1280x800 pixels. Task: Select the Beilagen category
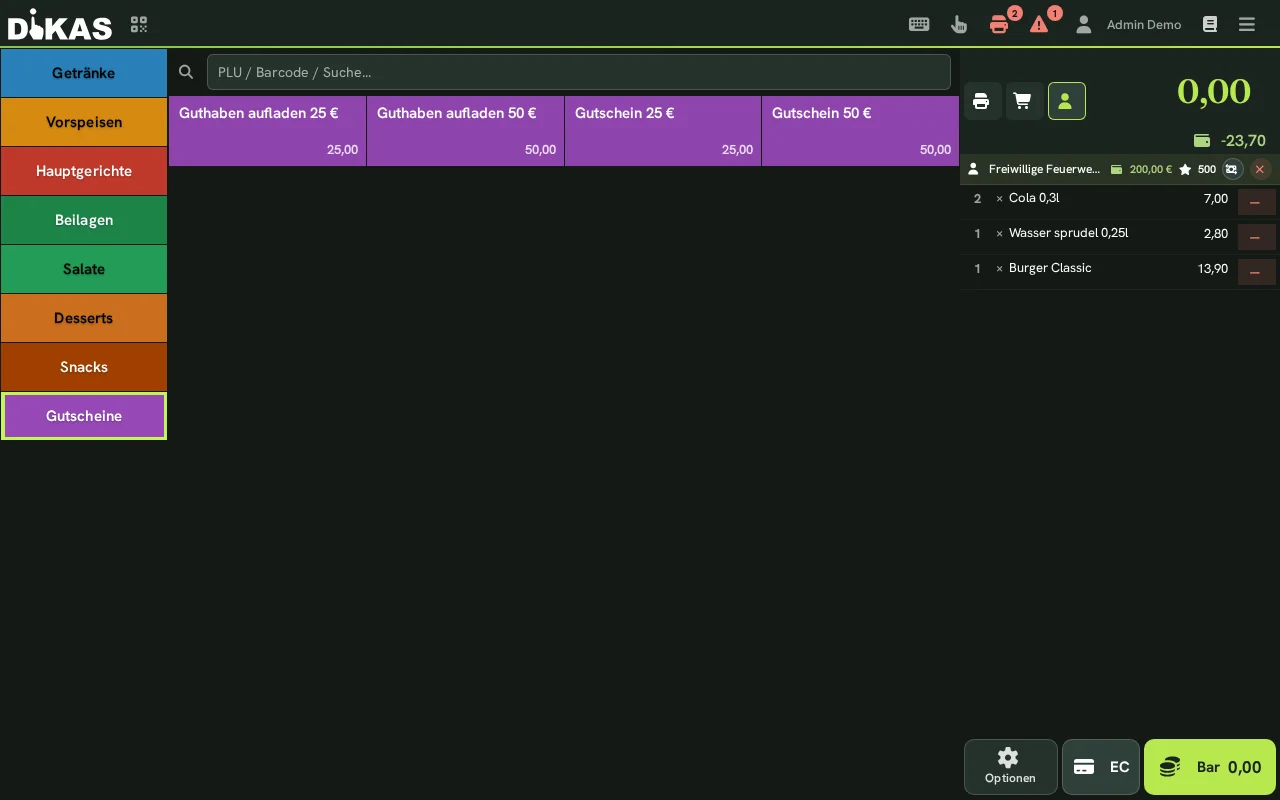click(84, 220)
